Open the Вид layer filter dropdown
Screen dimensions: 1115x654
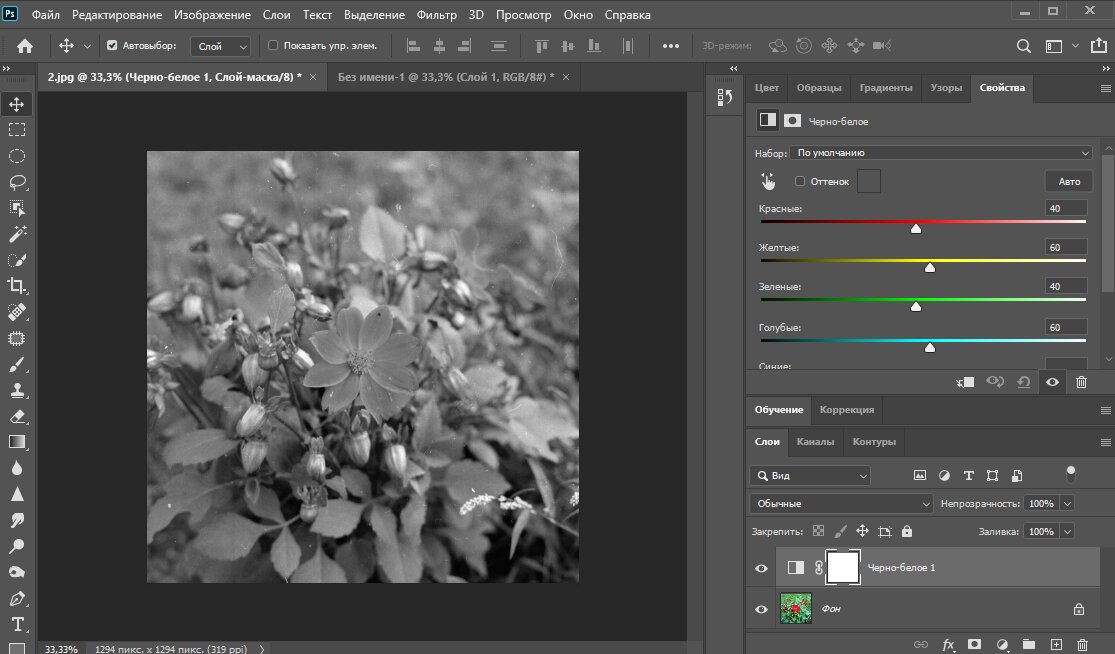click(810, 476)
